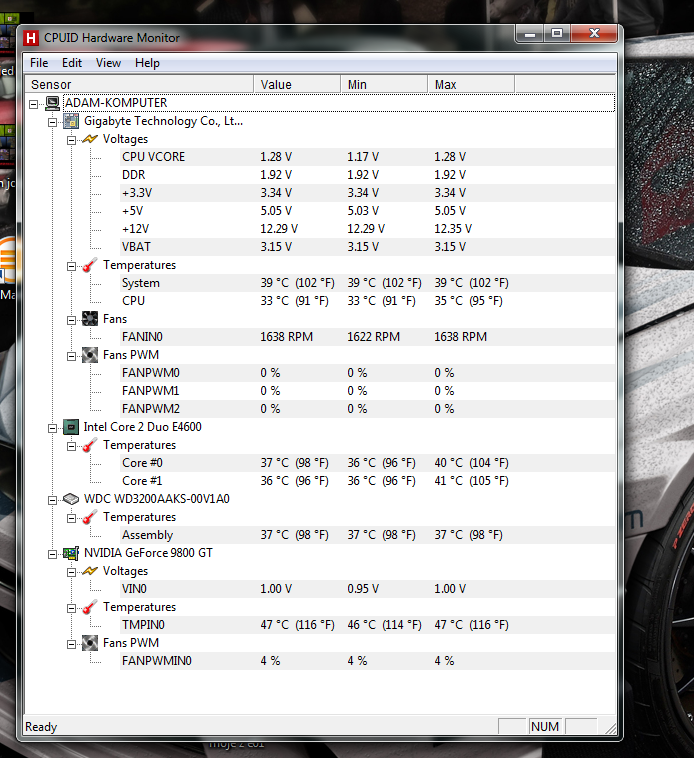Click the Gigabyte motherboard icon
694x758 pixels.
(71, 121)
